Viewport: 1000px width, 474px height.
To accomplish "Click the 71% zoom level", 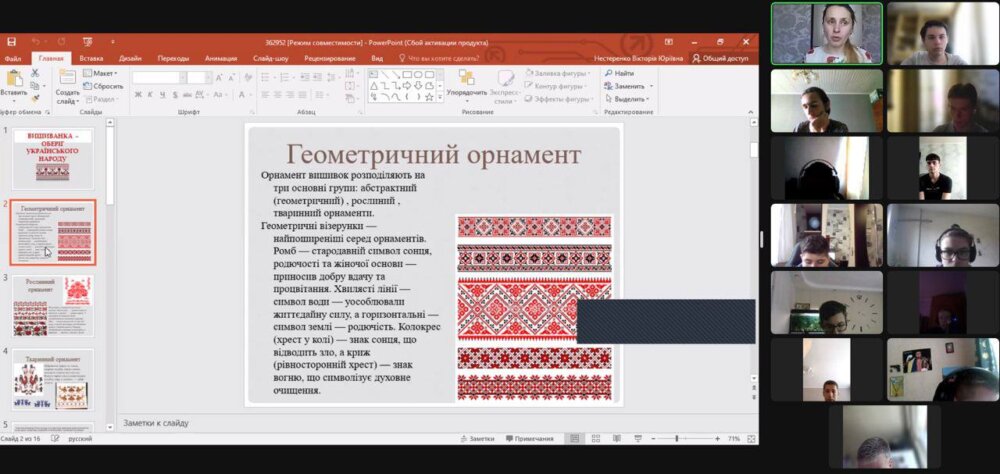I will (733, 439).
